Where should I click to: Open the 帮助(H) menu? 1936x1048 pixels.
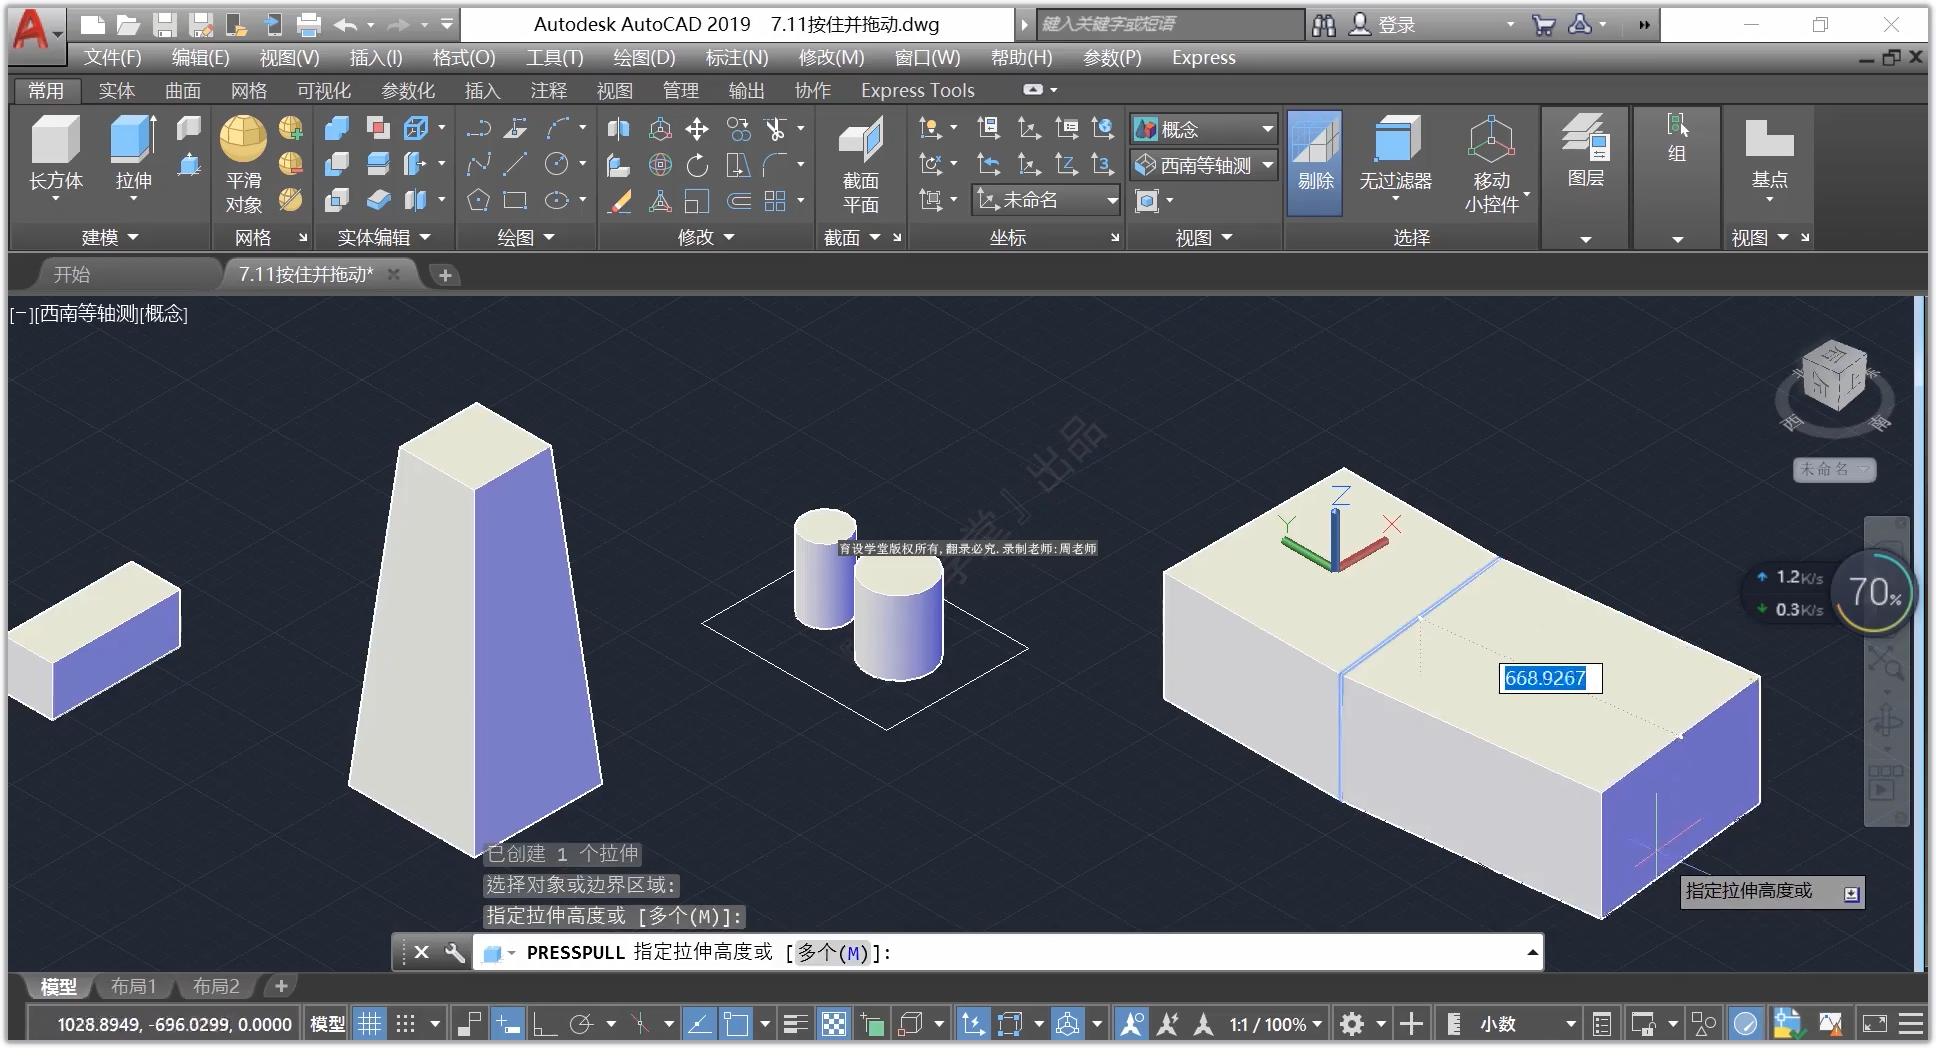tap(1021, 57)
